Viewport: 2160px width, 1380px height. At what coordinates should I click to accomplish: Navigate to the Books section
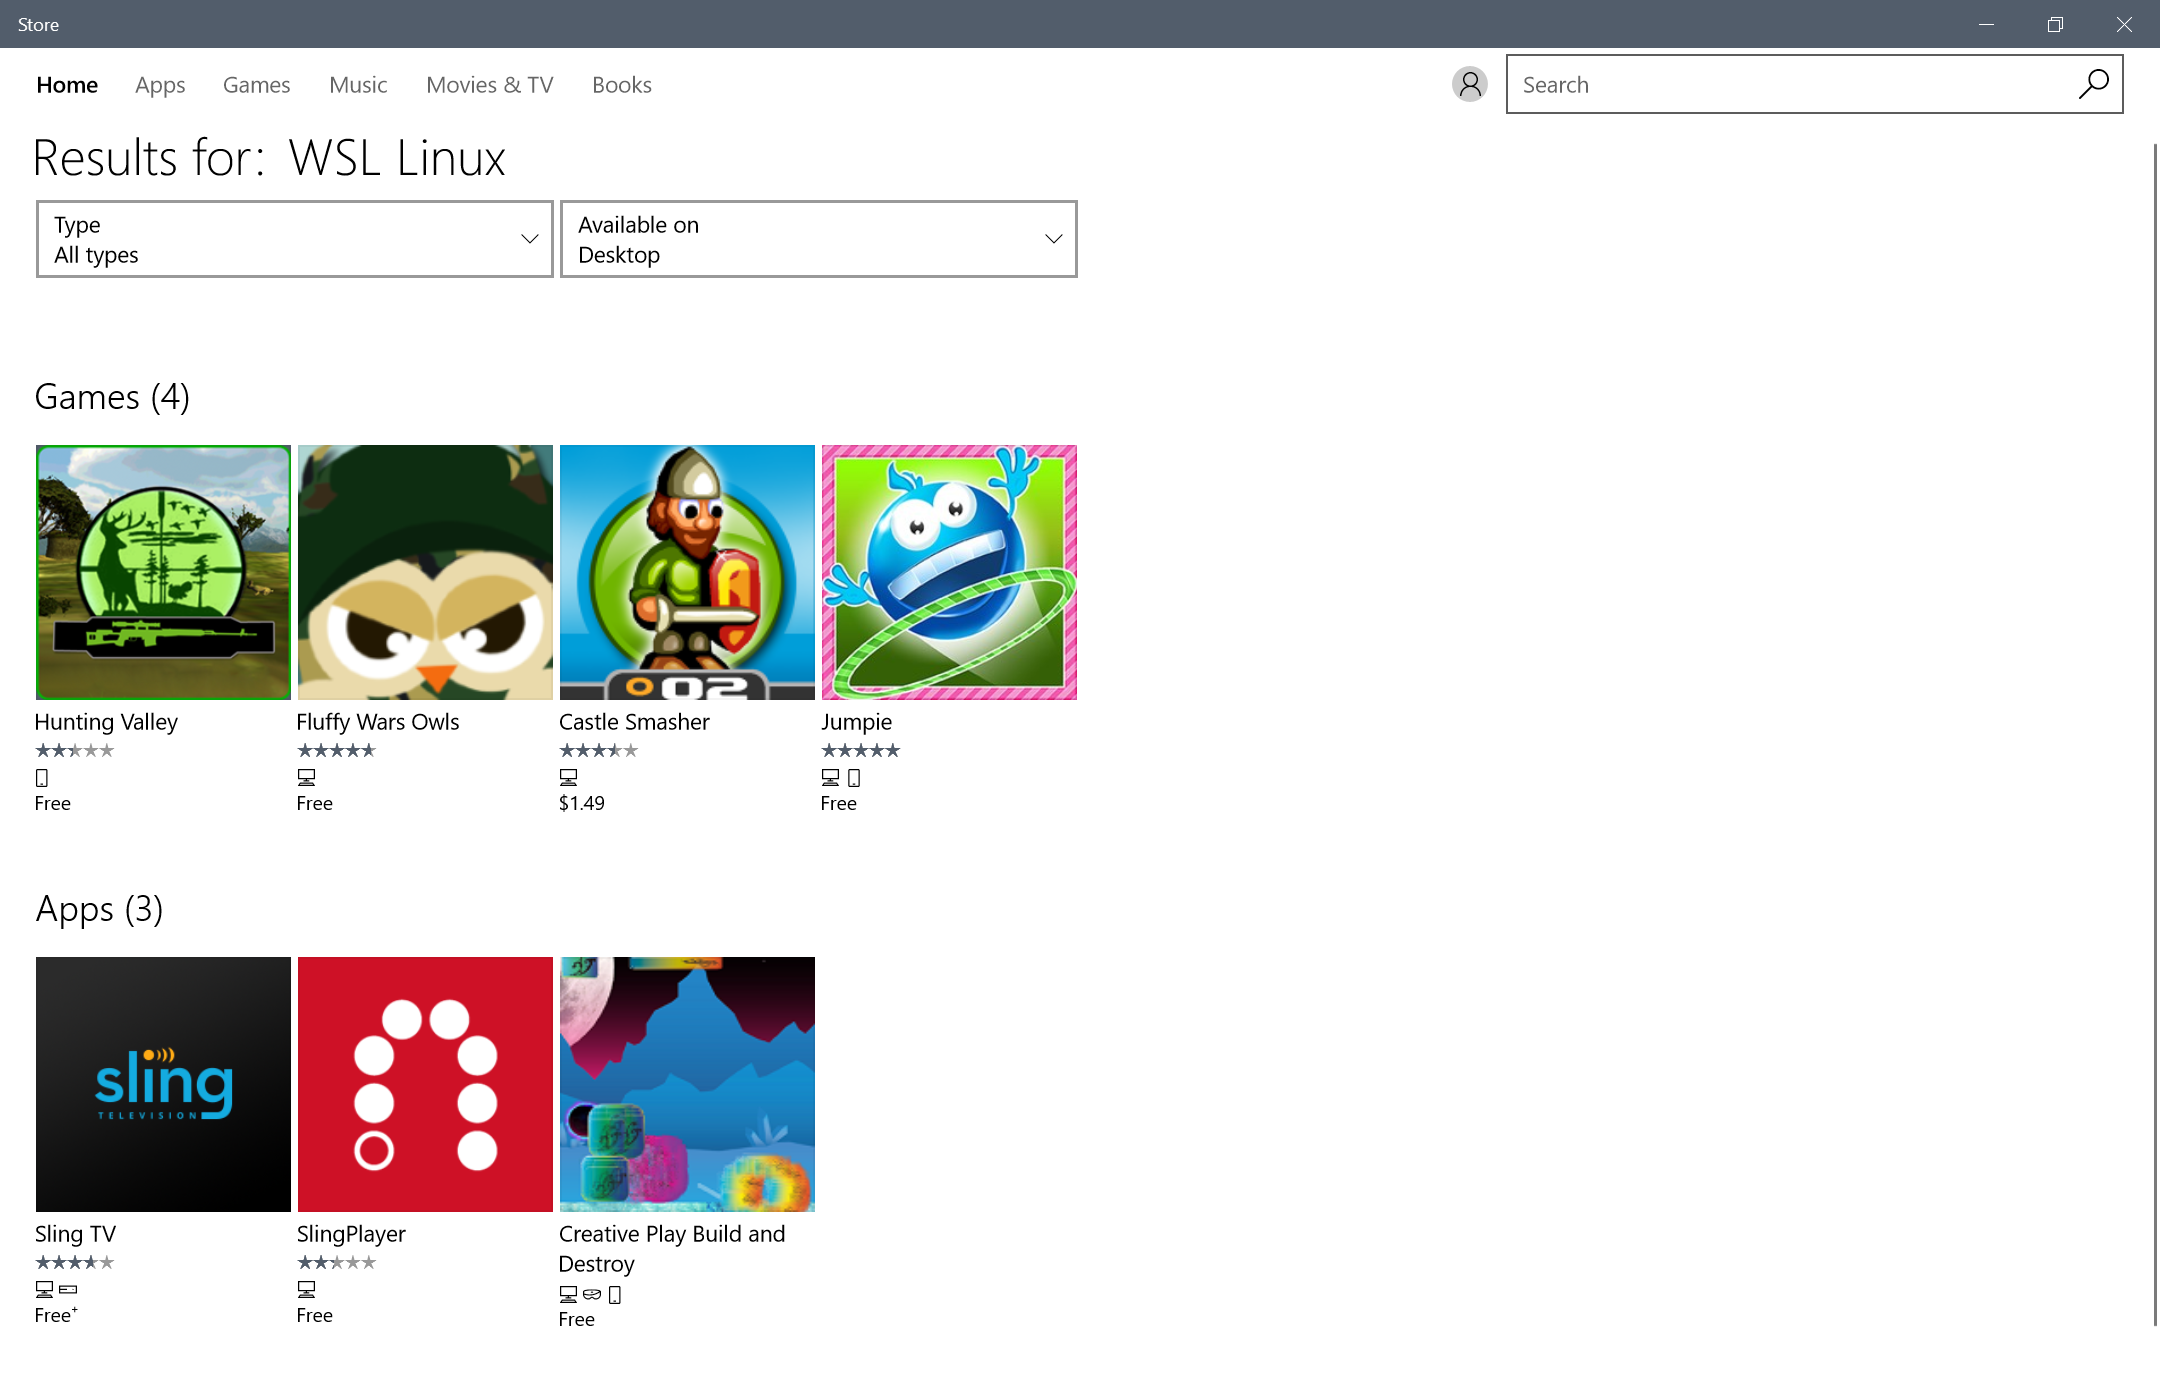(x=621, y=85)
